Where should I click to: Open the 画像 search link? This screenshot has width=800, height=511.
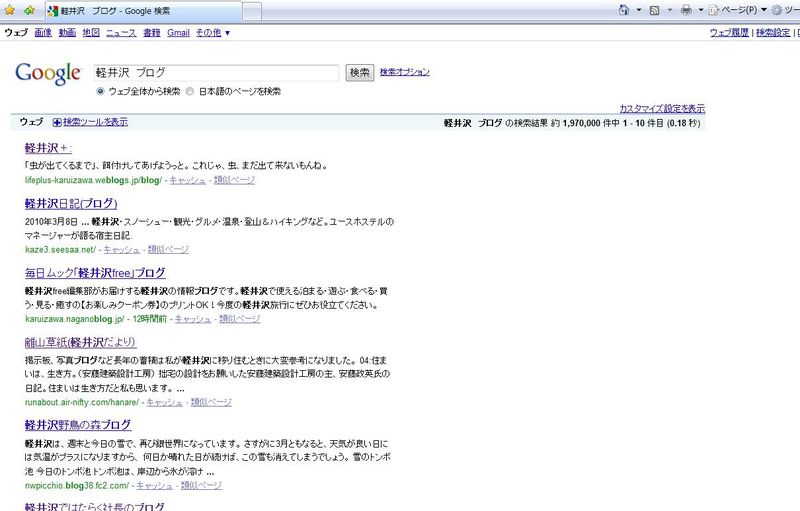click(43, 33)
